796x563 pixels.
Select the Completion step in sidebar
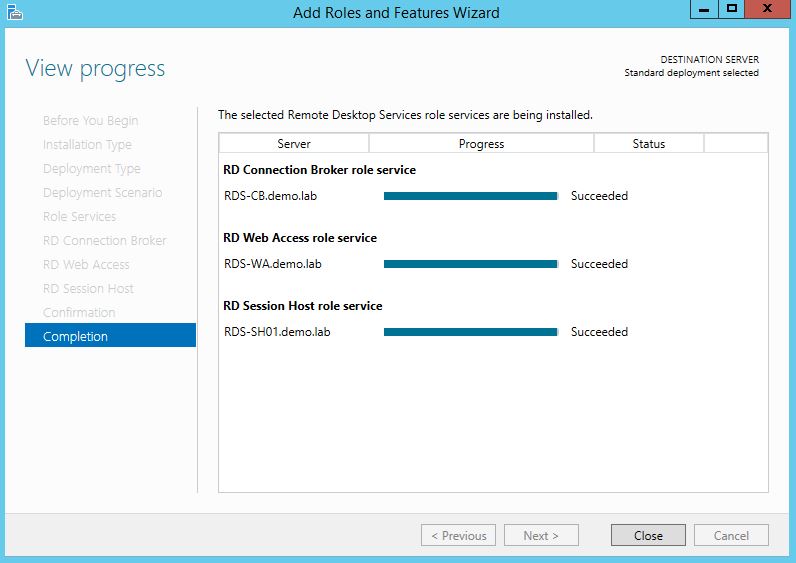[110, 336]
